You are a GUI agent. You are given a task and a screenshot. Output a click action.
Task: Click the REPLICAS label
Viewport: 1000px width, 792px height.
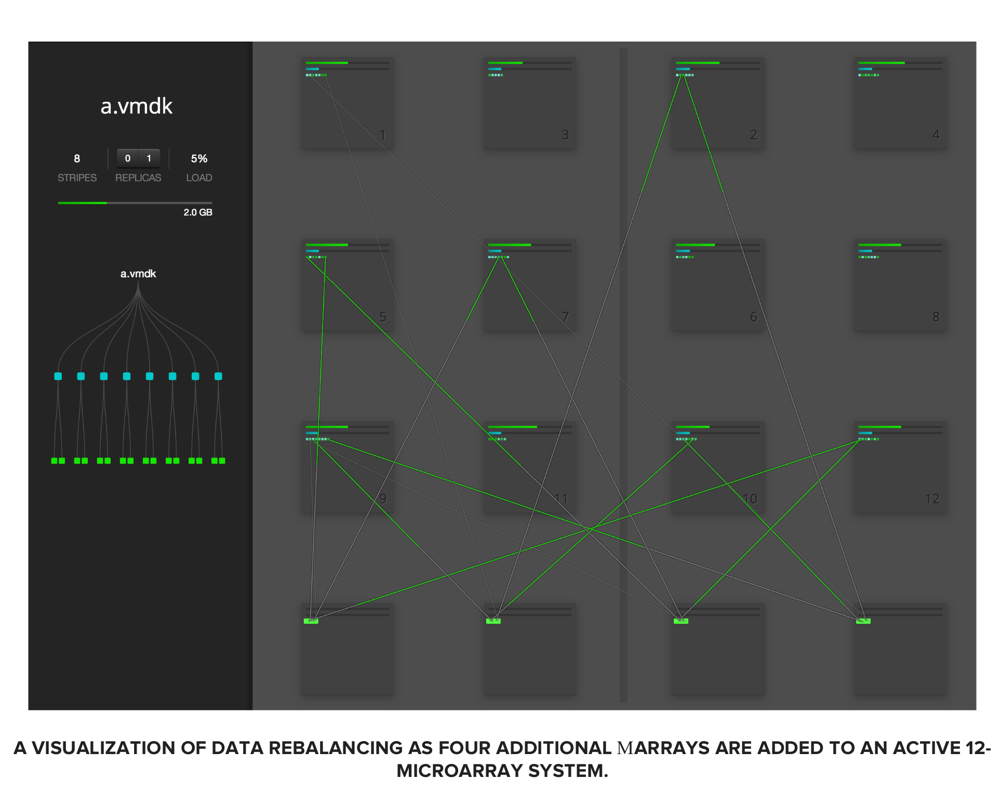tap(138, 177)
